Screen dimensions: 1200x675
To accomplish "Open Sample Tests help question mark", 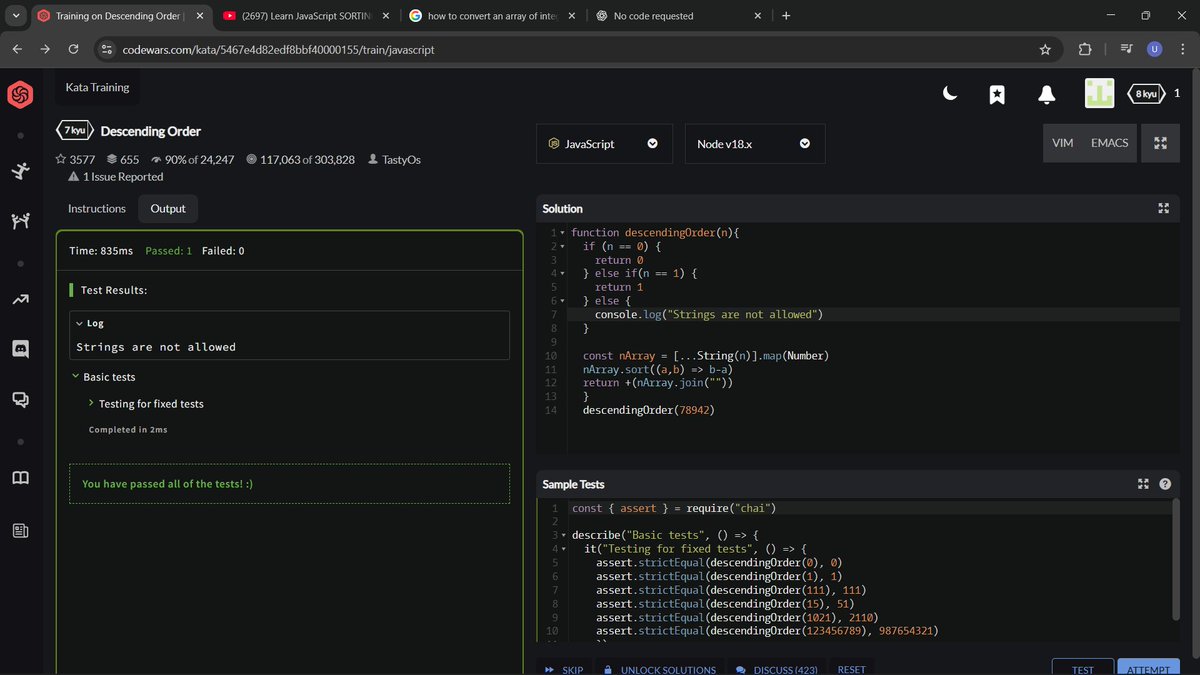I will (x=1164, y=483).
